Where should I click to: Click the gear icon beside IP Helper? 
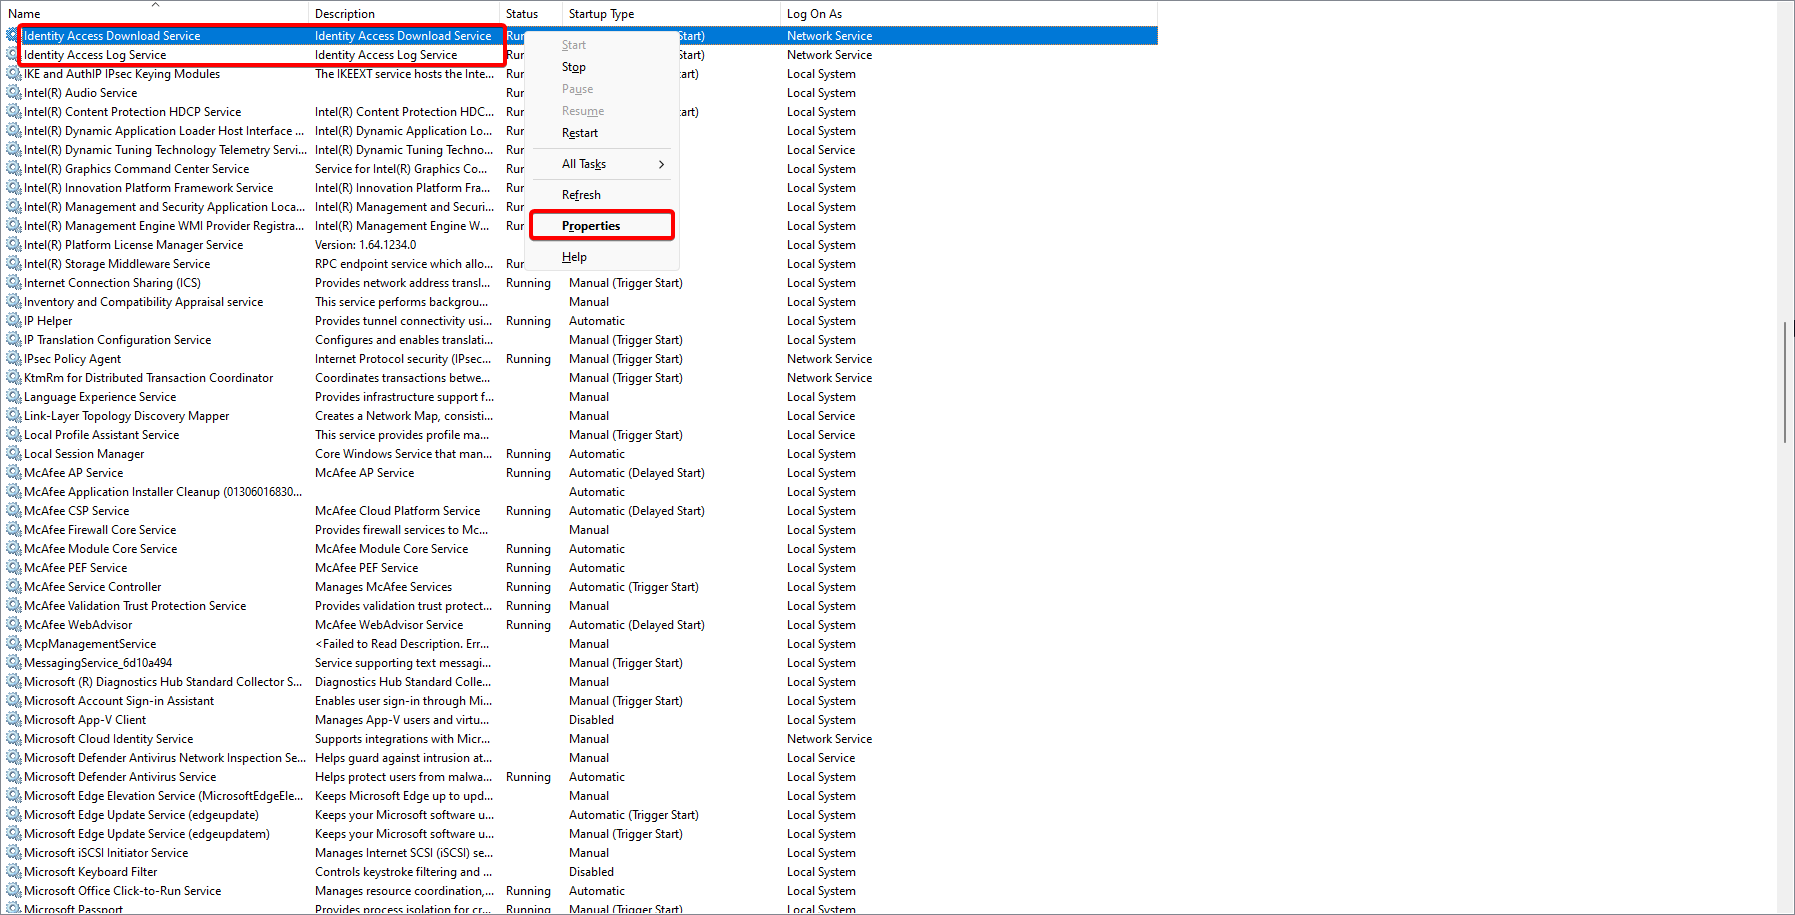pos(14,321)
